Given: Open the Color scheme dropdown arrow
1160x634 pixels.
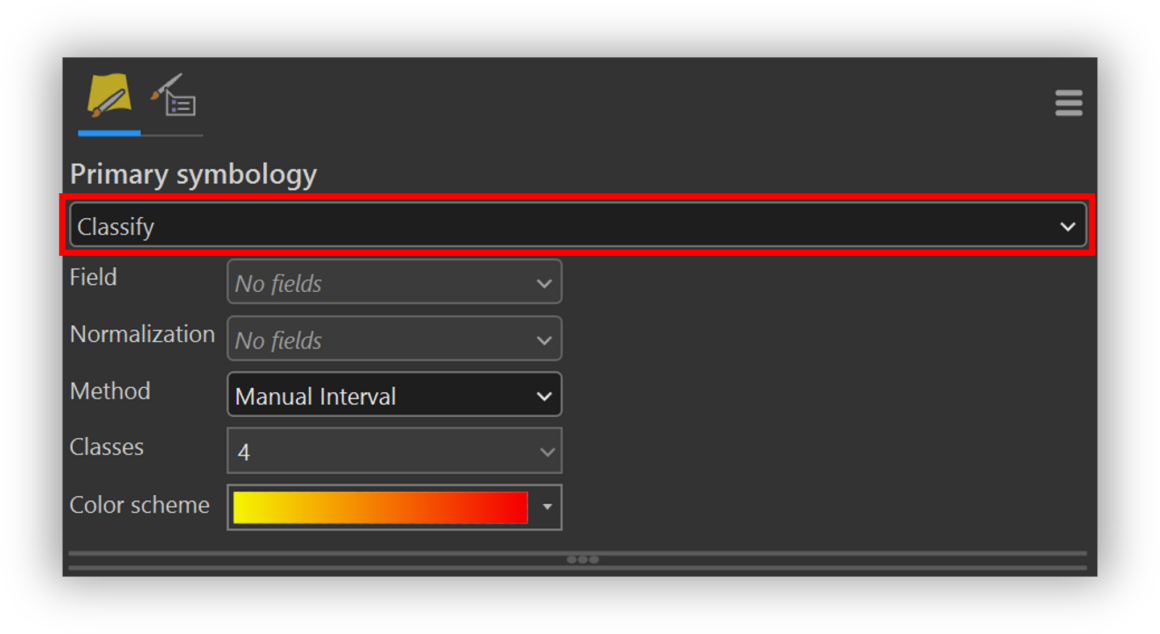Looking at the screenshot, I should (547, 507).
